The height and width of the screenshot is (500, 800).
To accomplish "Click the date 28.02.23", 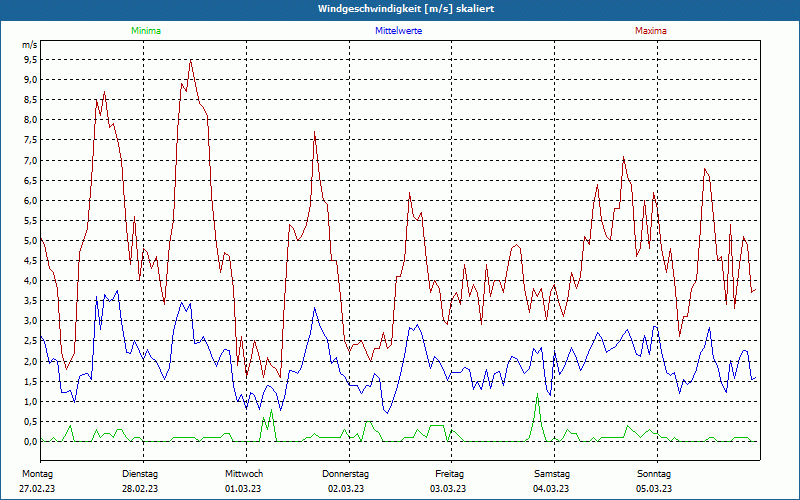I will (x=140, y=489).
